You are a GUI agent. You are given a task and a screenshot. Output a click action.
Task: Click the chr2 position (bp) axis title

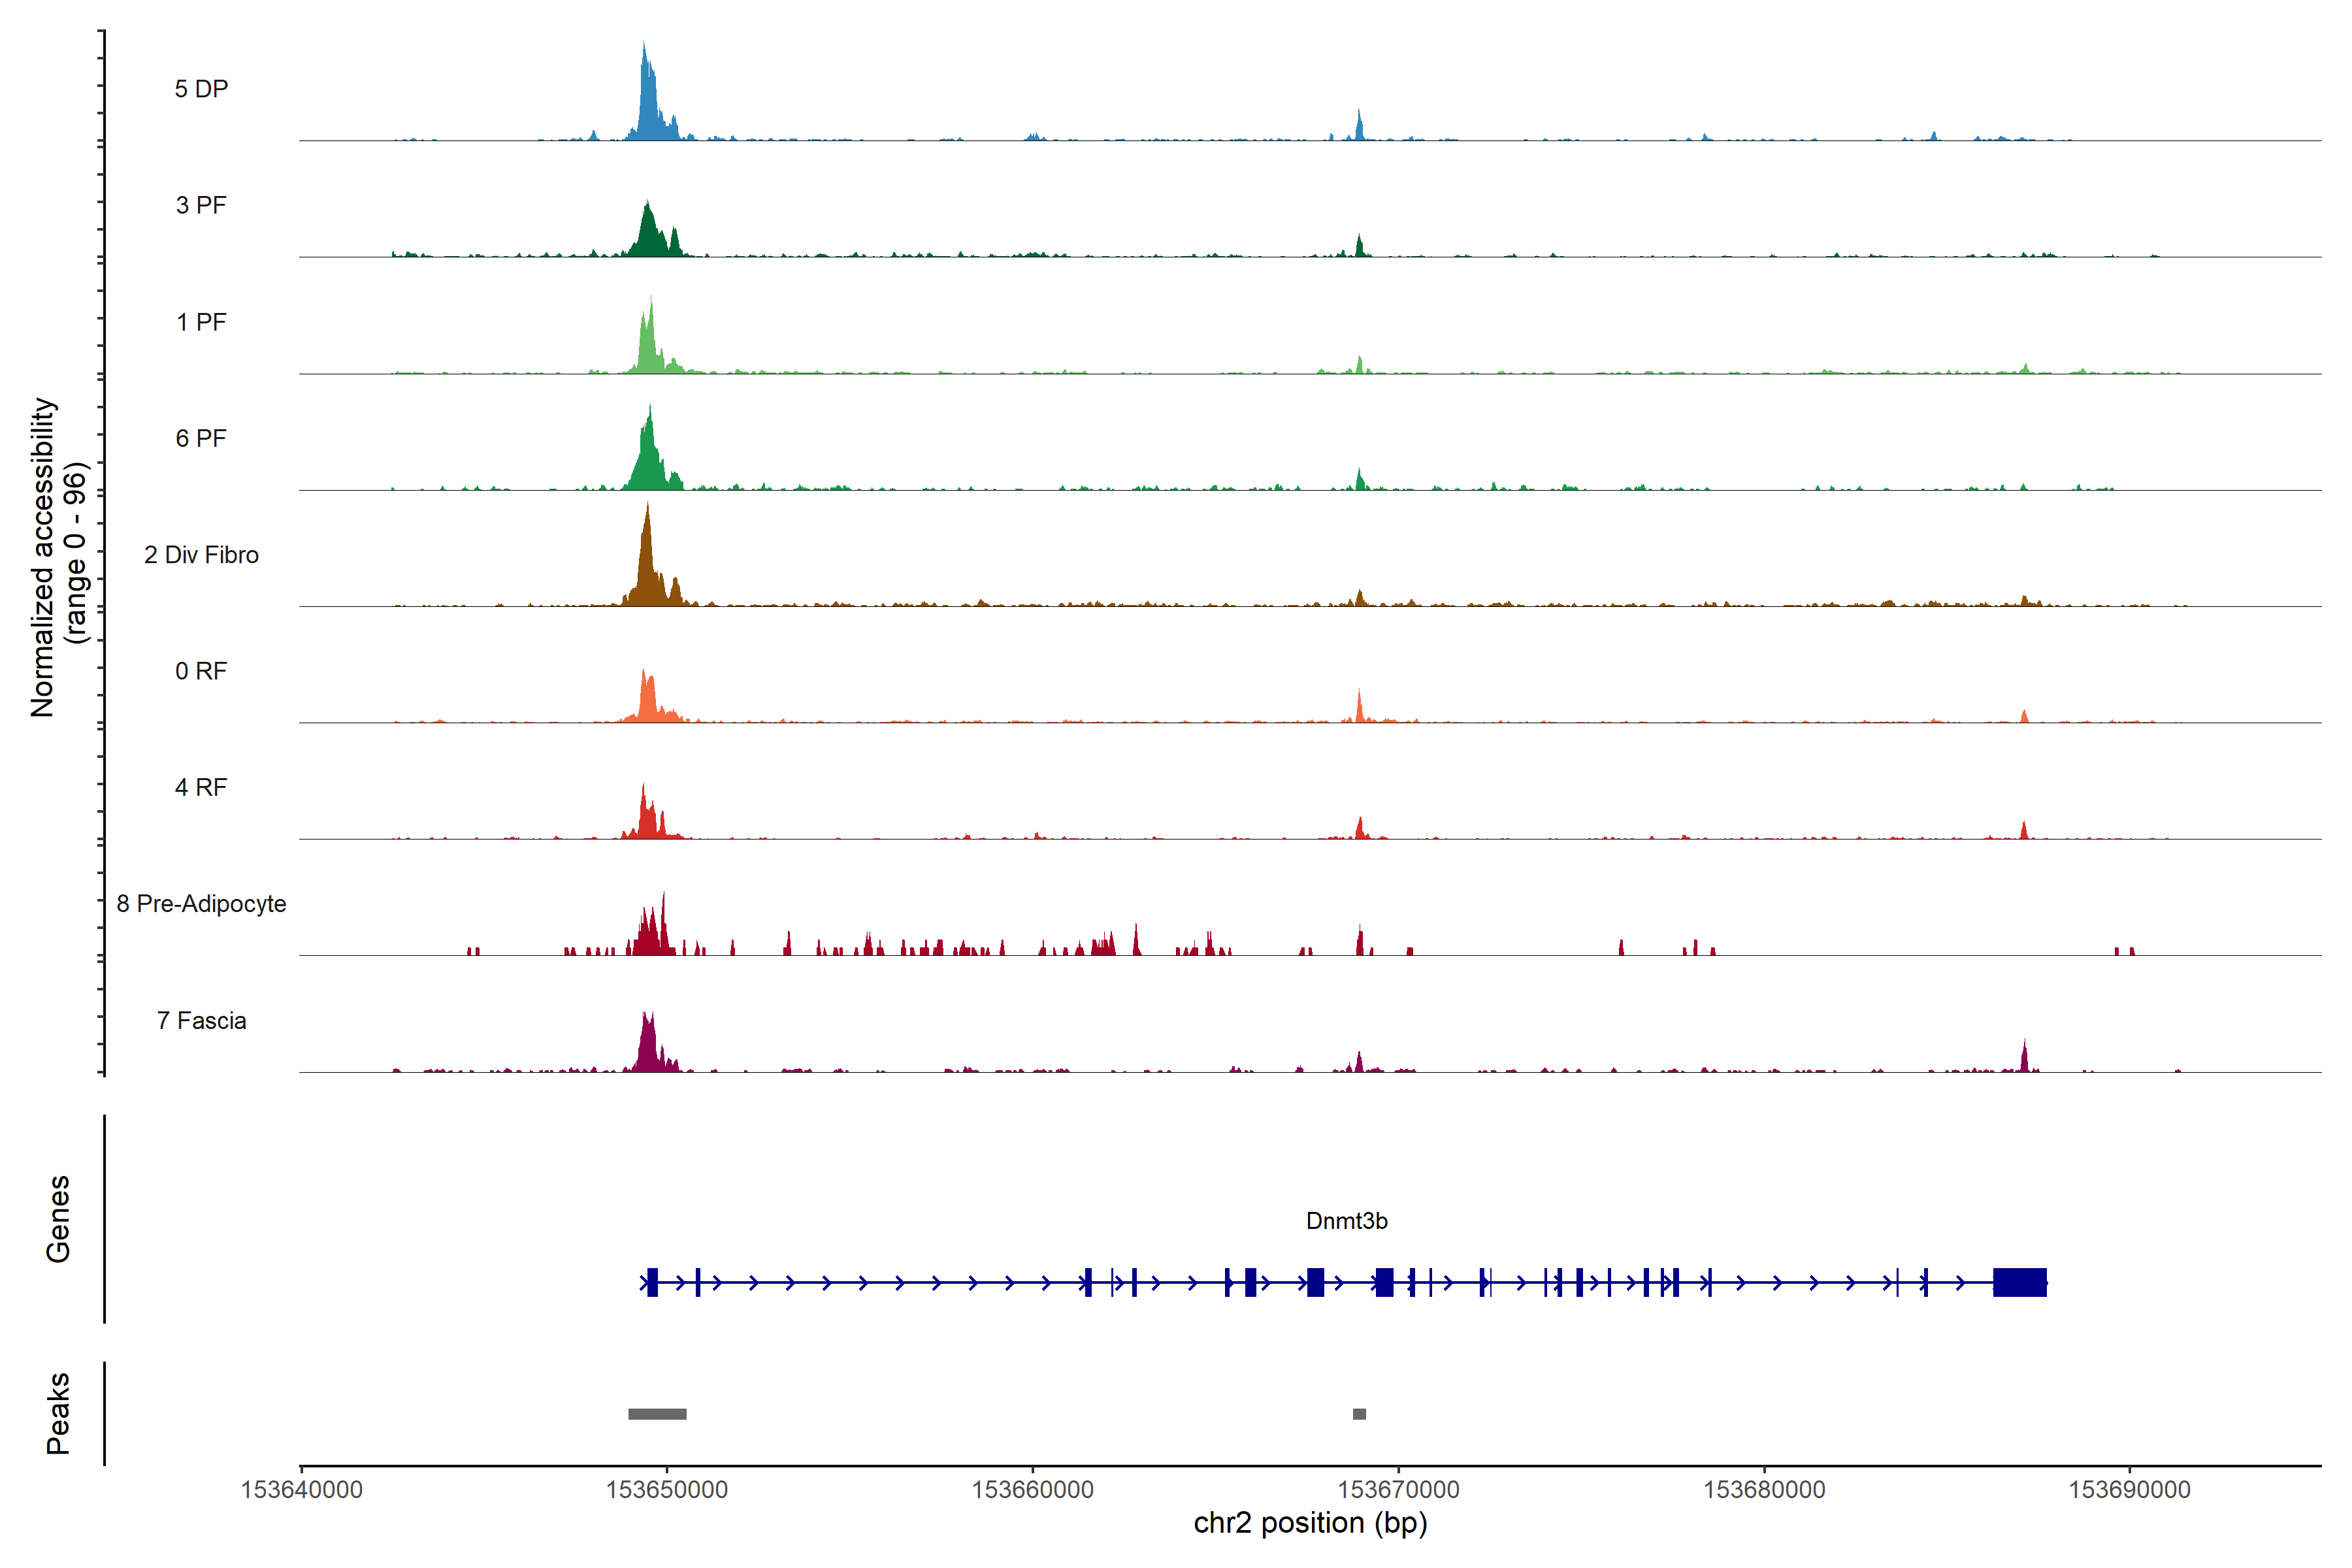1310,1524
